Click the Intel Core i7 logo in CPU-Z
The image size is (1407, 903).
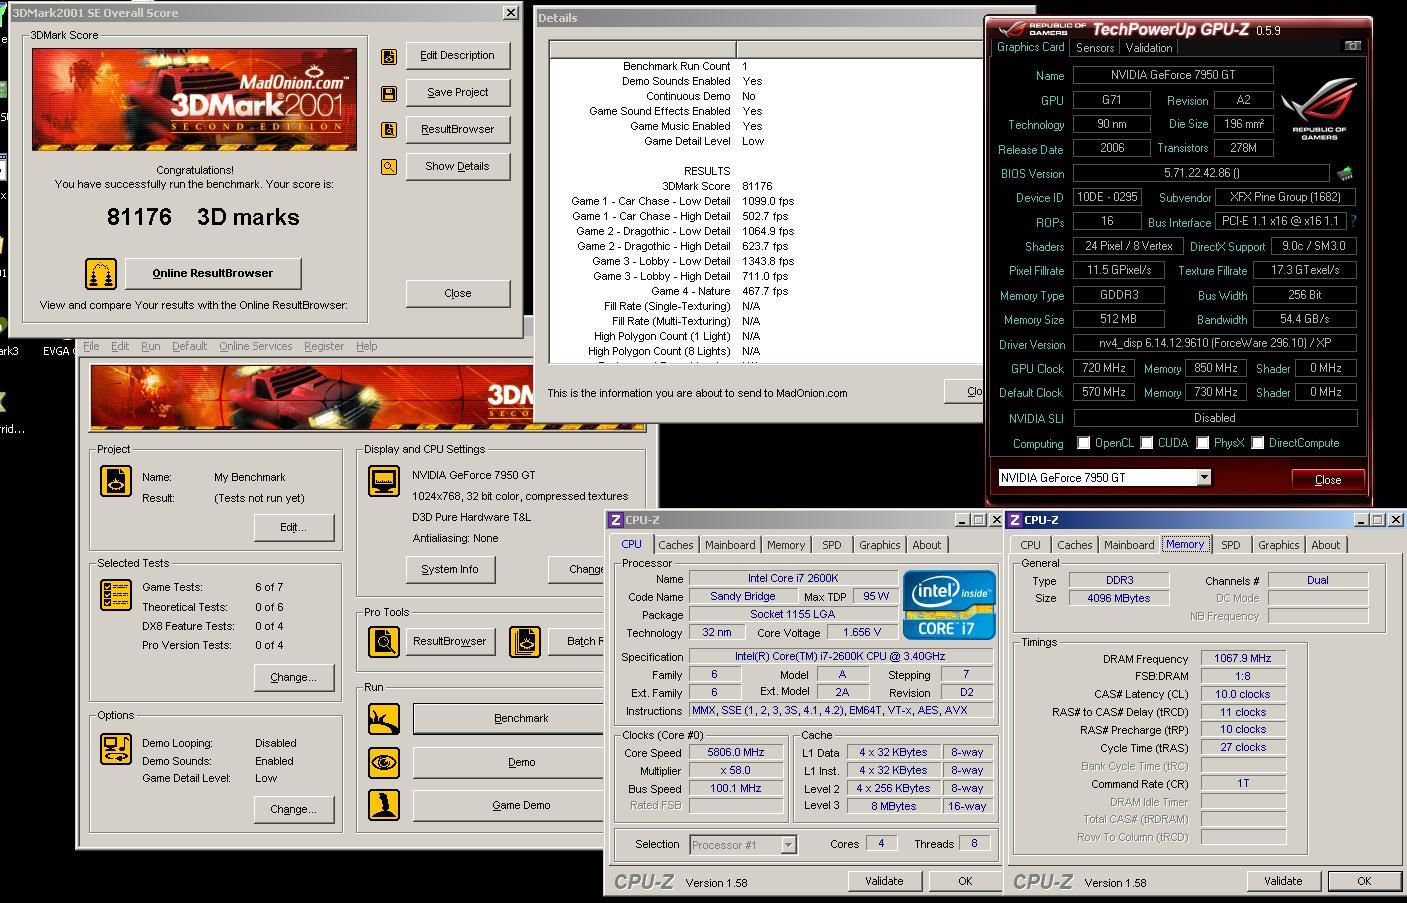[949, 604]
